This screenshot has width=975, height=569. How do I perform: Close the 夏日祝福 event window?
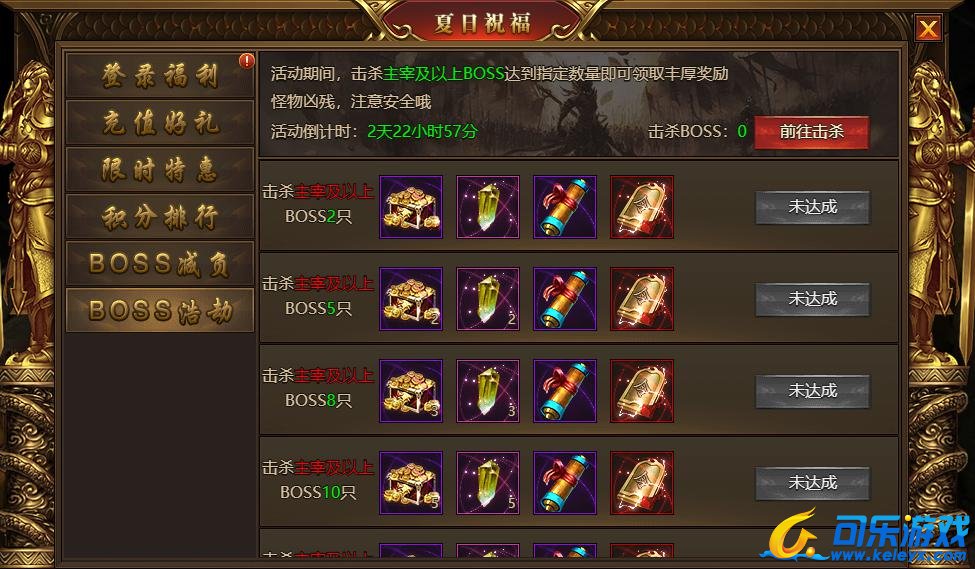[x=928, y=29]
